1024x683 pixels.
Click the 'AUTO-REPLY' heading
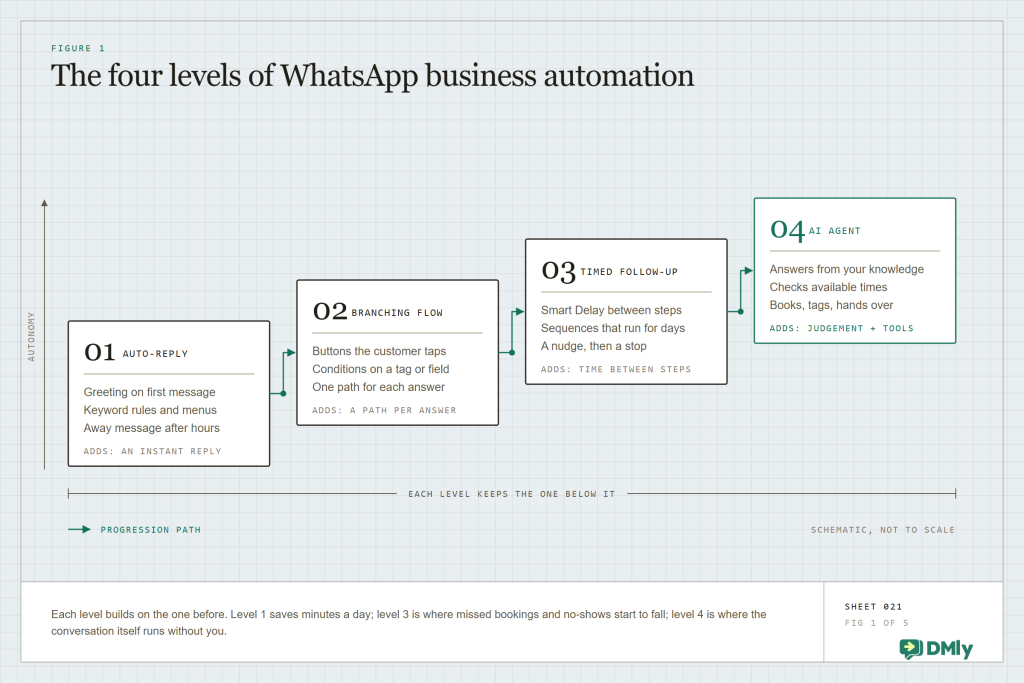click(x=155, y=354)
